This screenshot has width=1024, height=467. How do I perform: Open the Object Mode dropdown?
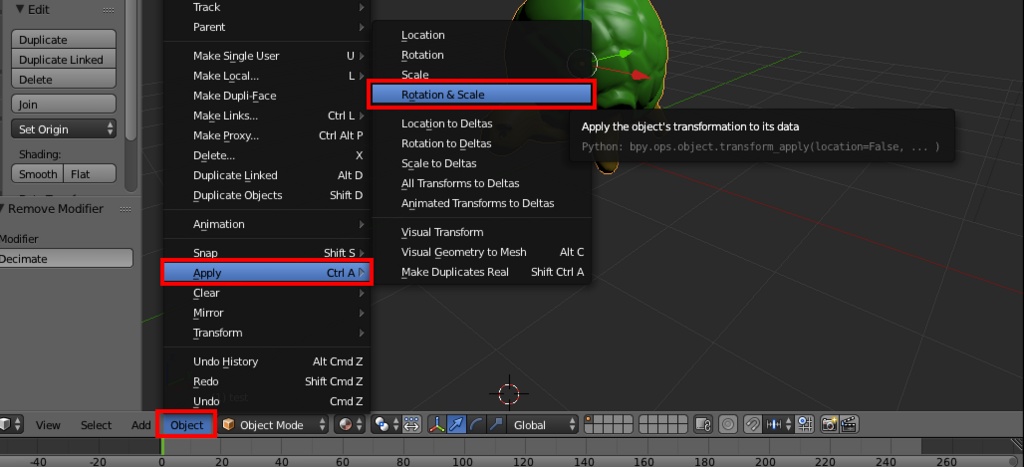274,425
